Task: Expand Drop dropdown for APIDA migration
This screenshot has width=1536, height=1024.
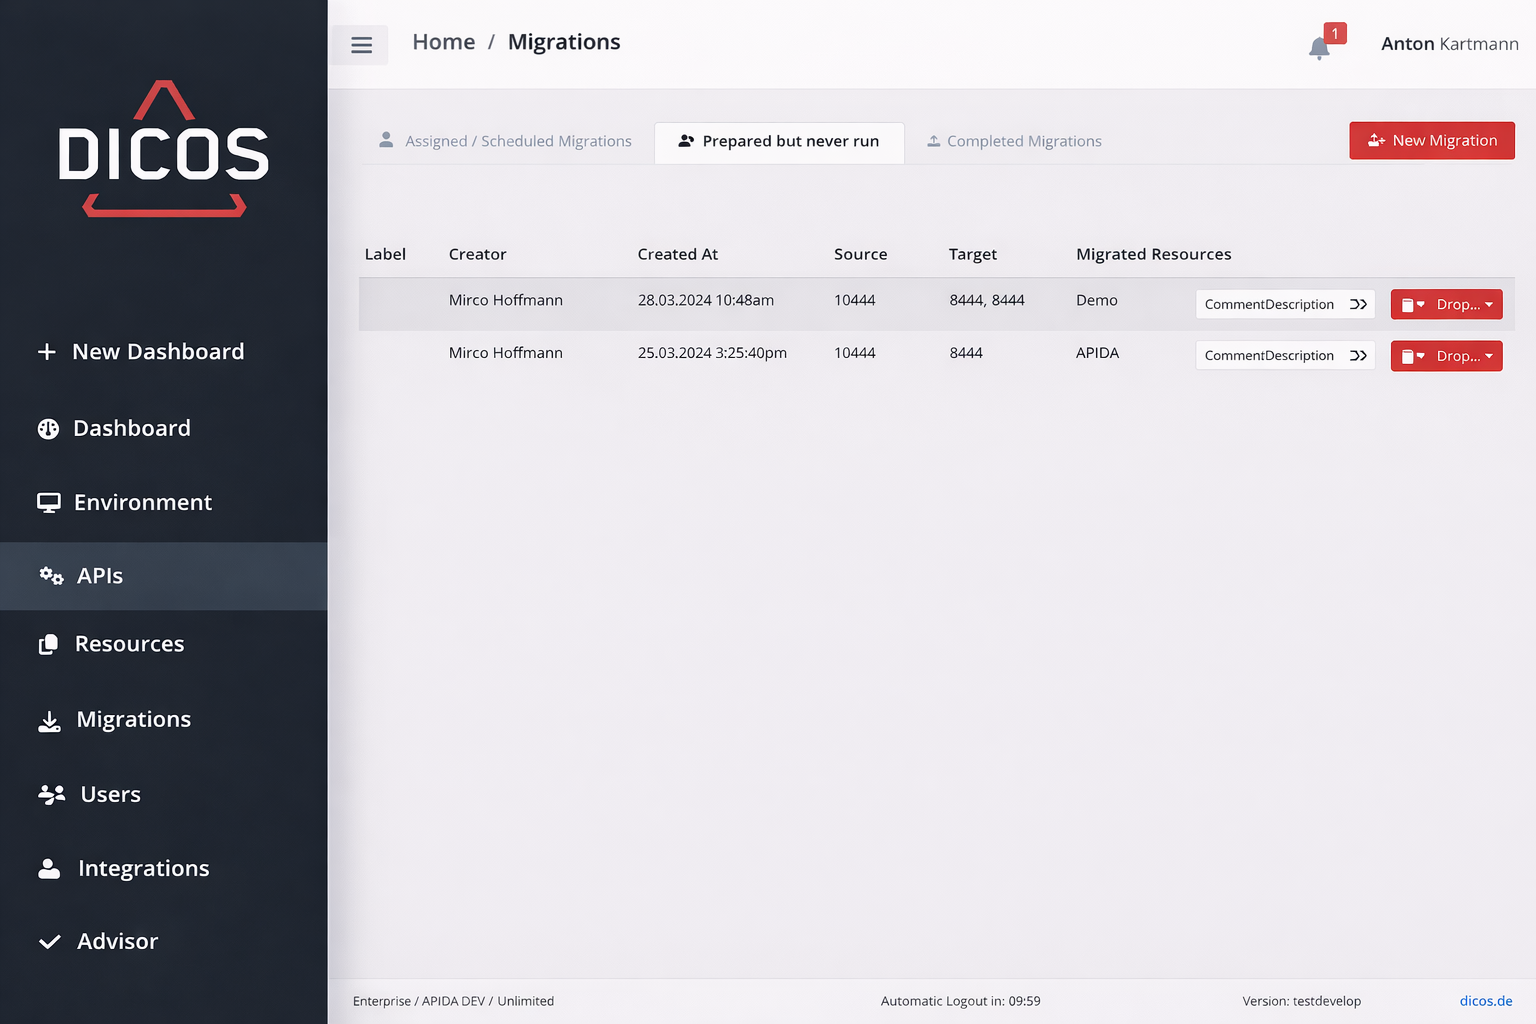Action: click(x=1446, y=356)
